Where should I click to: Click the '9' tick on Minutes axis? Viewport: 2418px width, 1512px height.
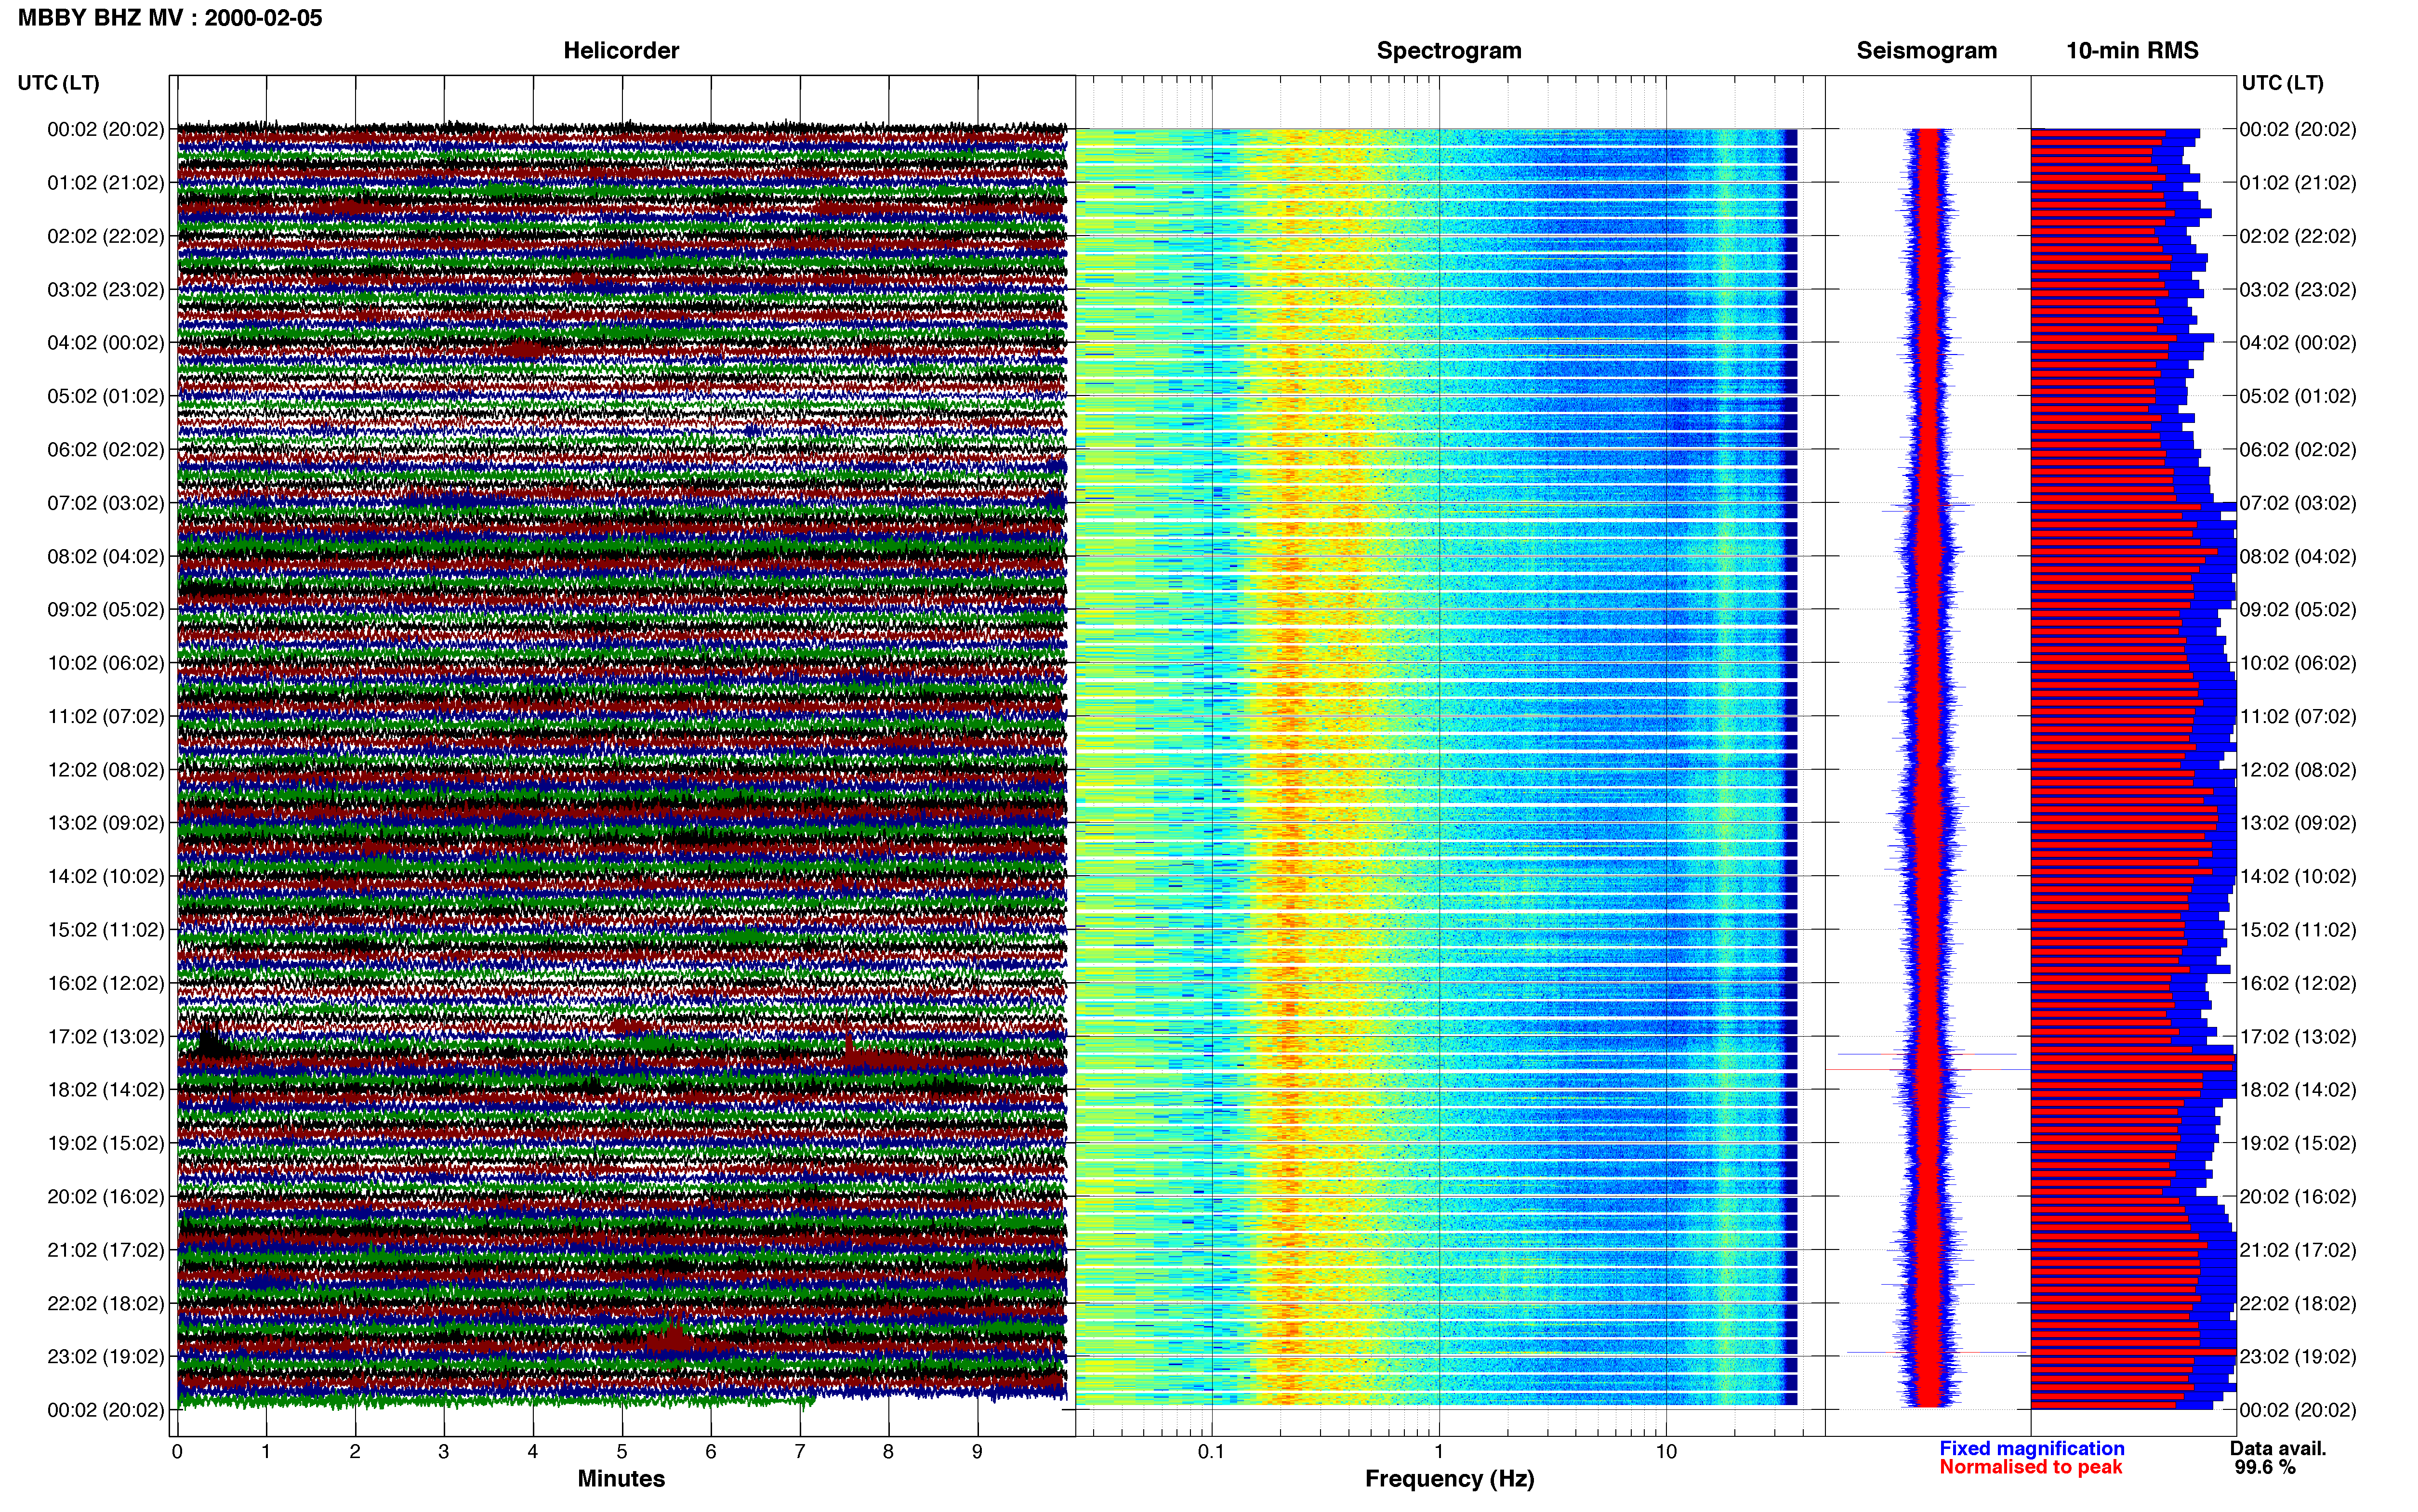click(977, 1451)
